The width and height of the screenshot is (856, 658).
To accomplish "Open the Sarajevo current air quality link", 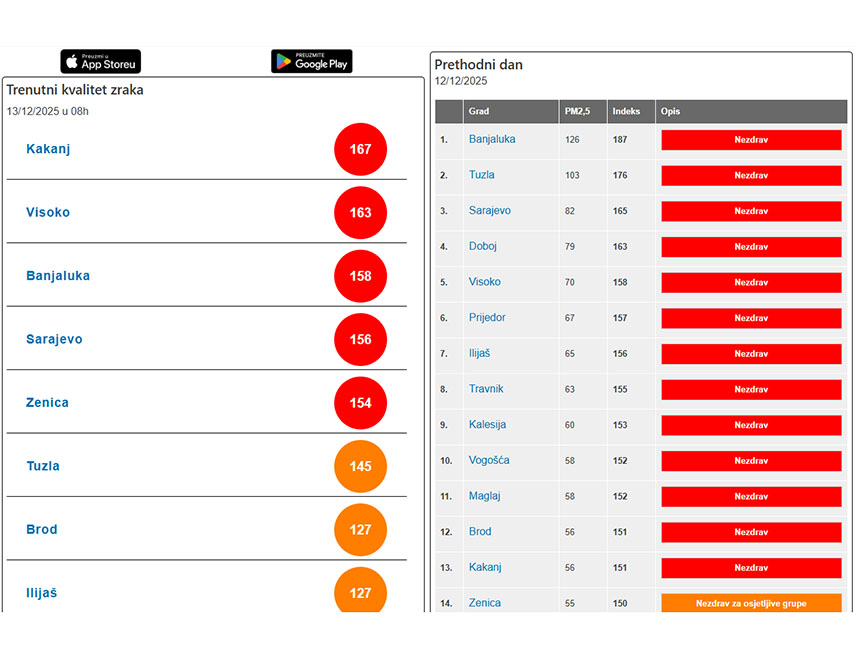I will click(54, 339).
